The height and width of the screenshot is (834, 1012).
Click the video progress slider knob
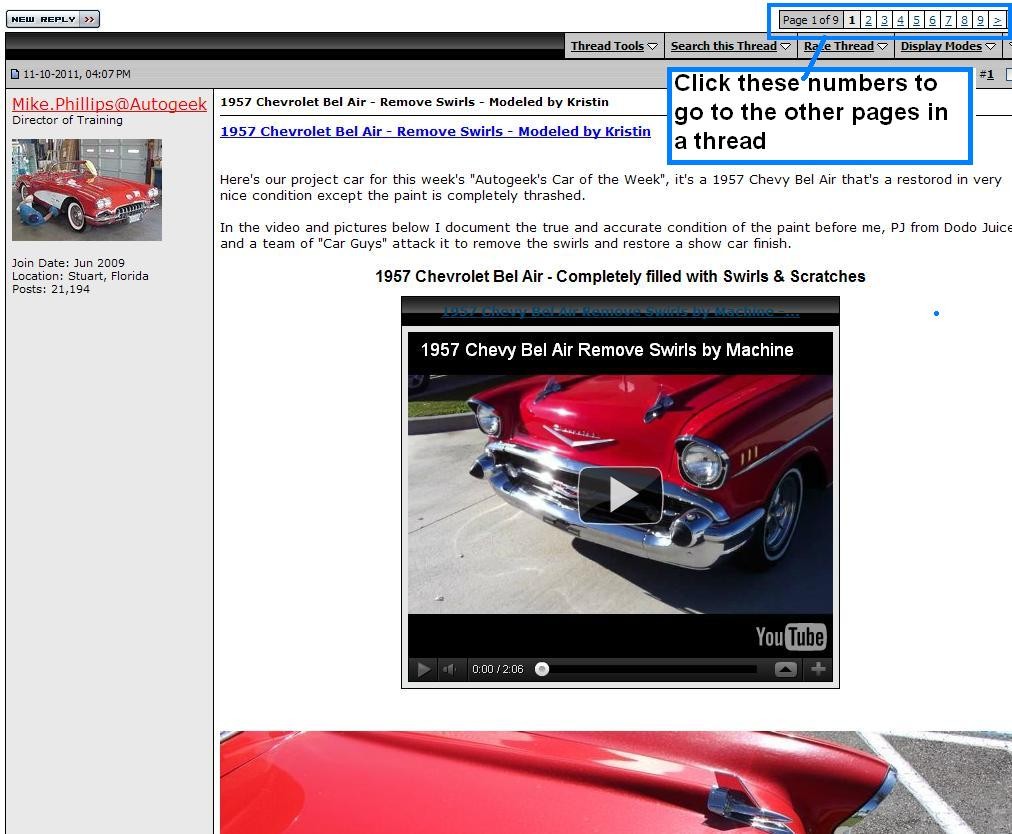(542, 669)
